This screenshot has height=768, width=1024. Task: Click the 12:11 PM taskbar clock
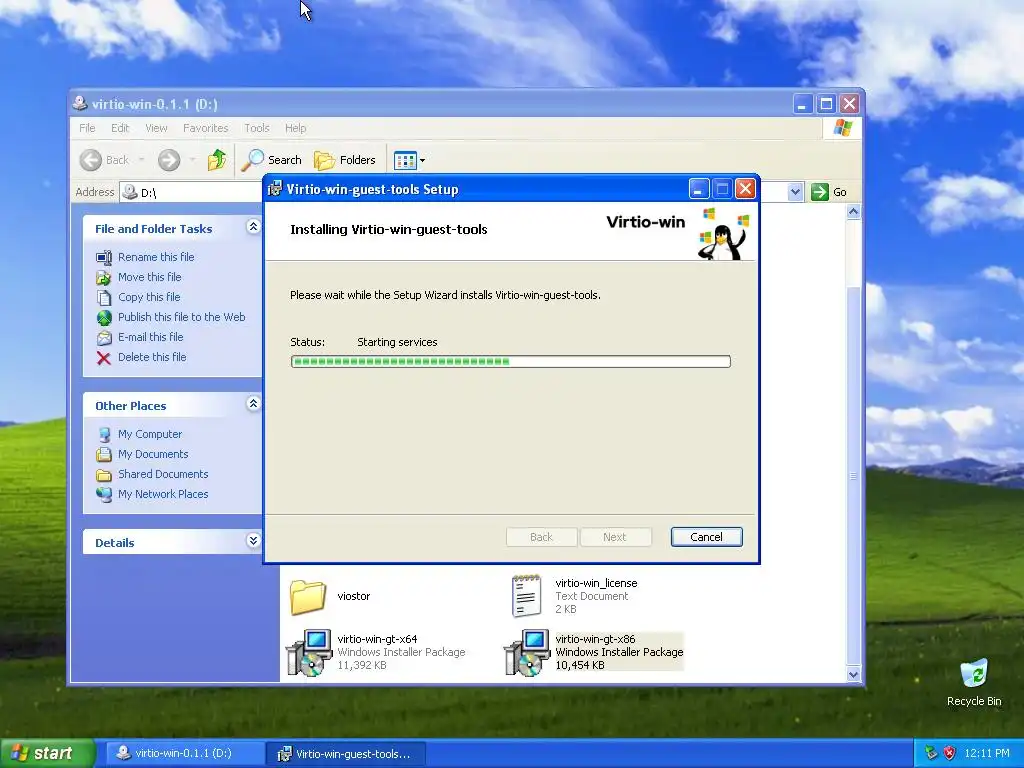pyautogui.click(x=987, y=753)
